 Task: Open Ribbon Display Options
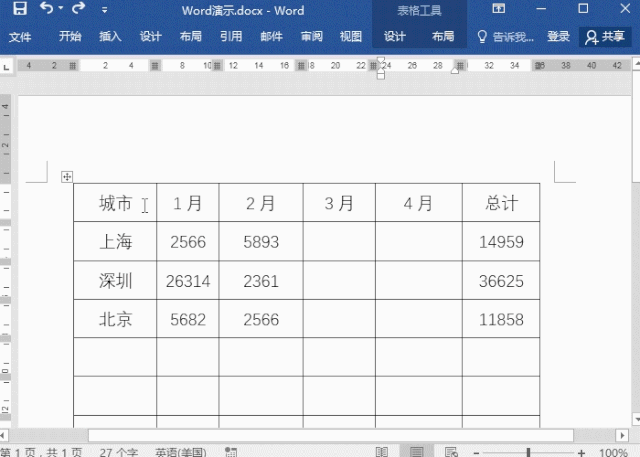click(x=498, y=9)
